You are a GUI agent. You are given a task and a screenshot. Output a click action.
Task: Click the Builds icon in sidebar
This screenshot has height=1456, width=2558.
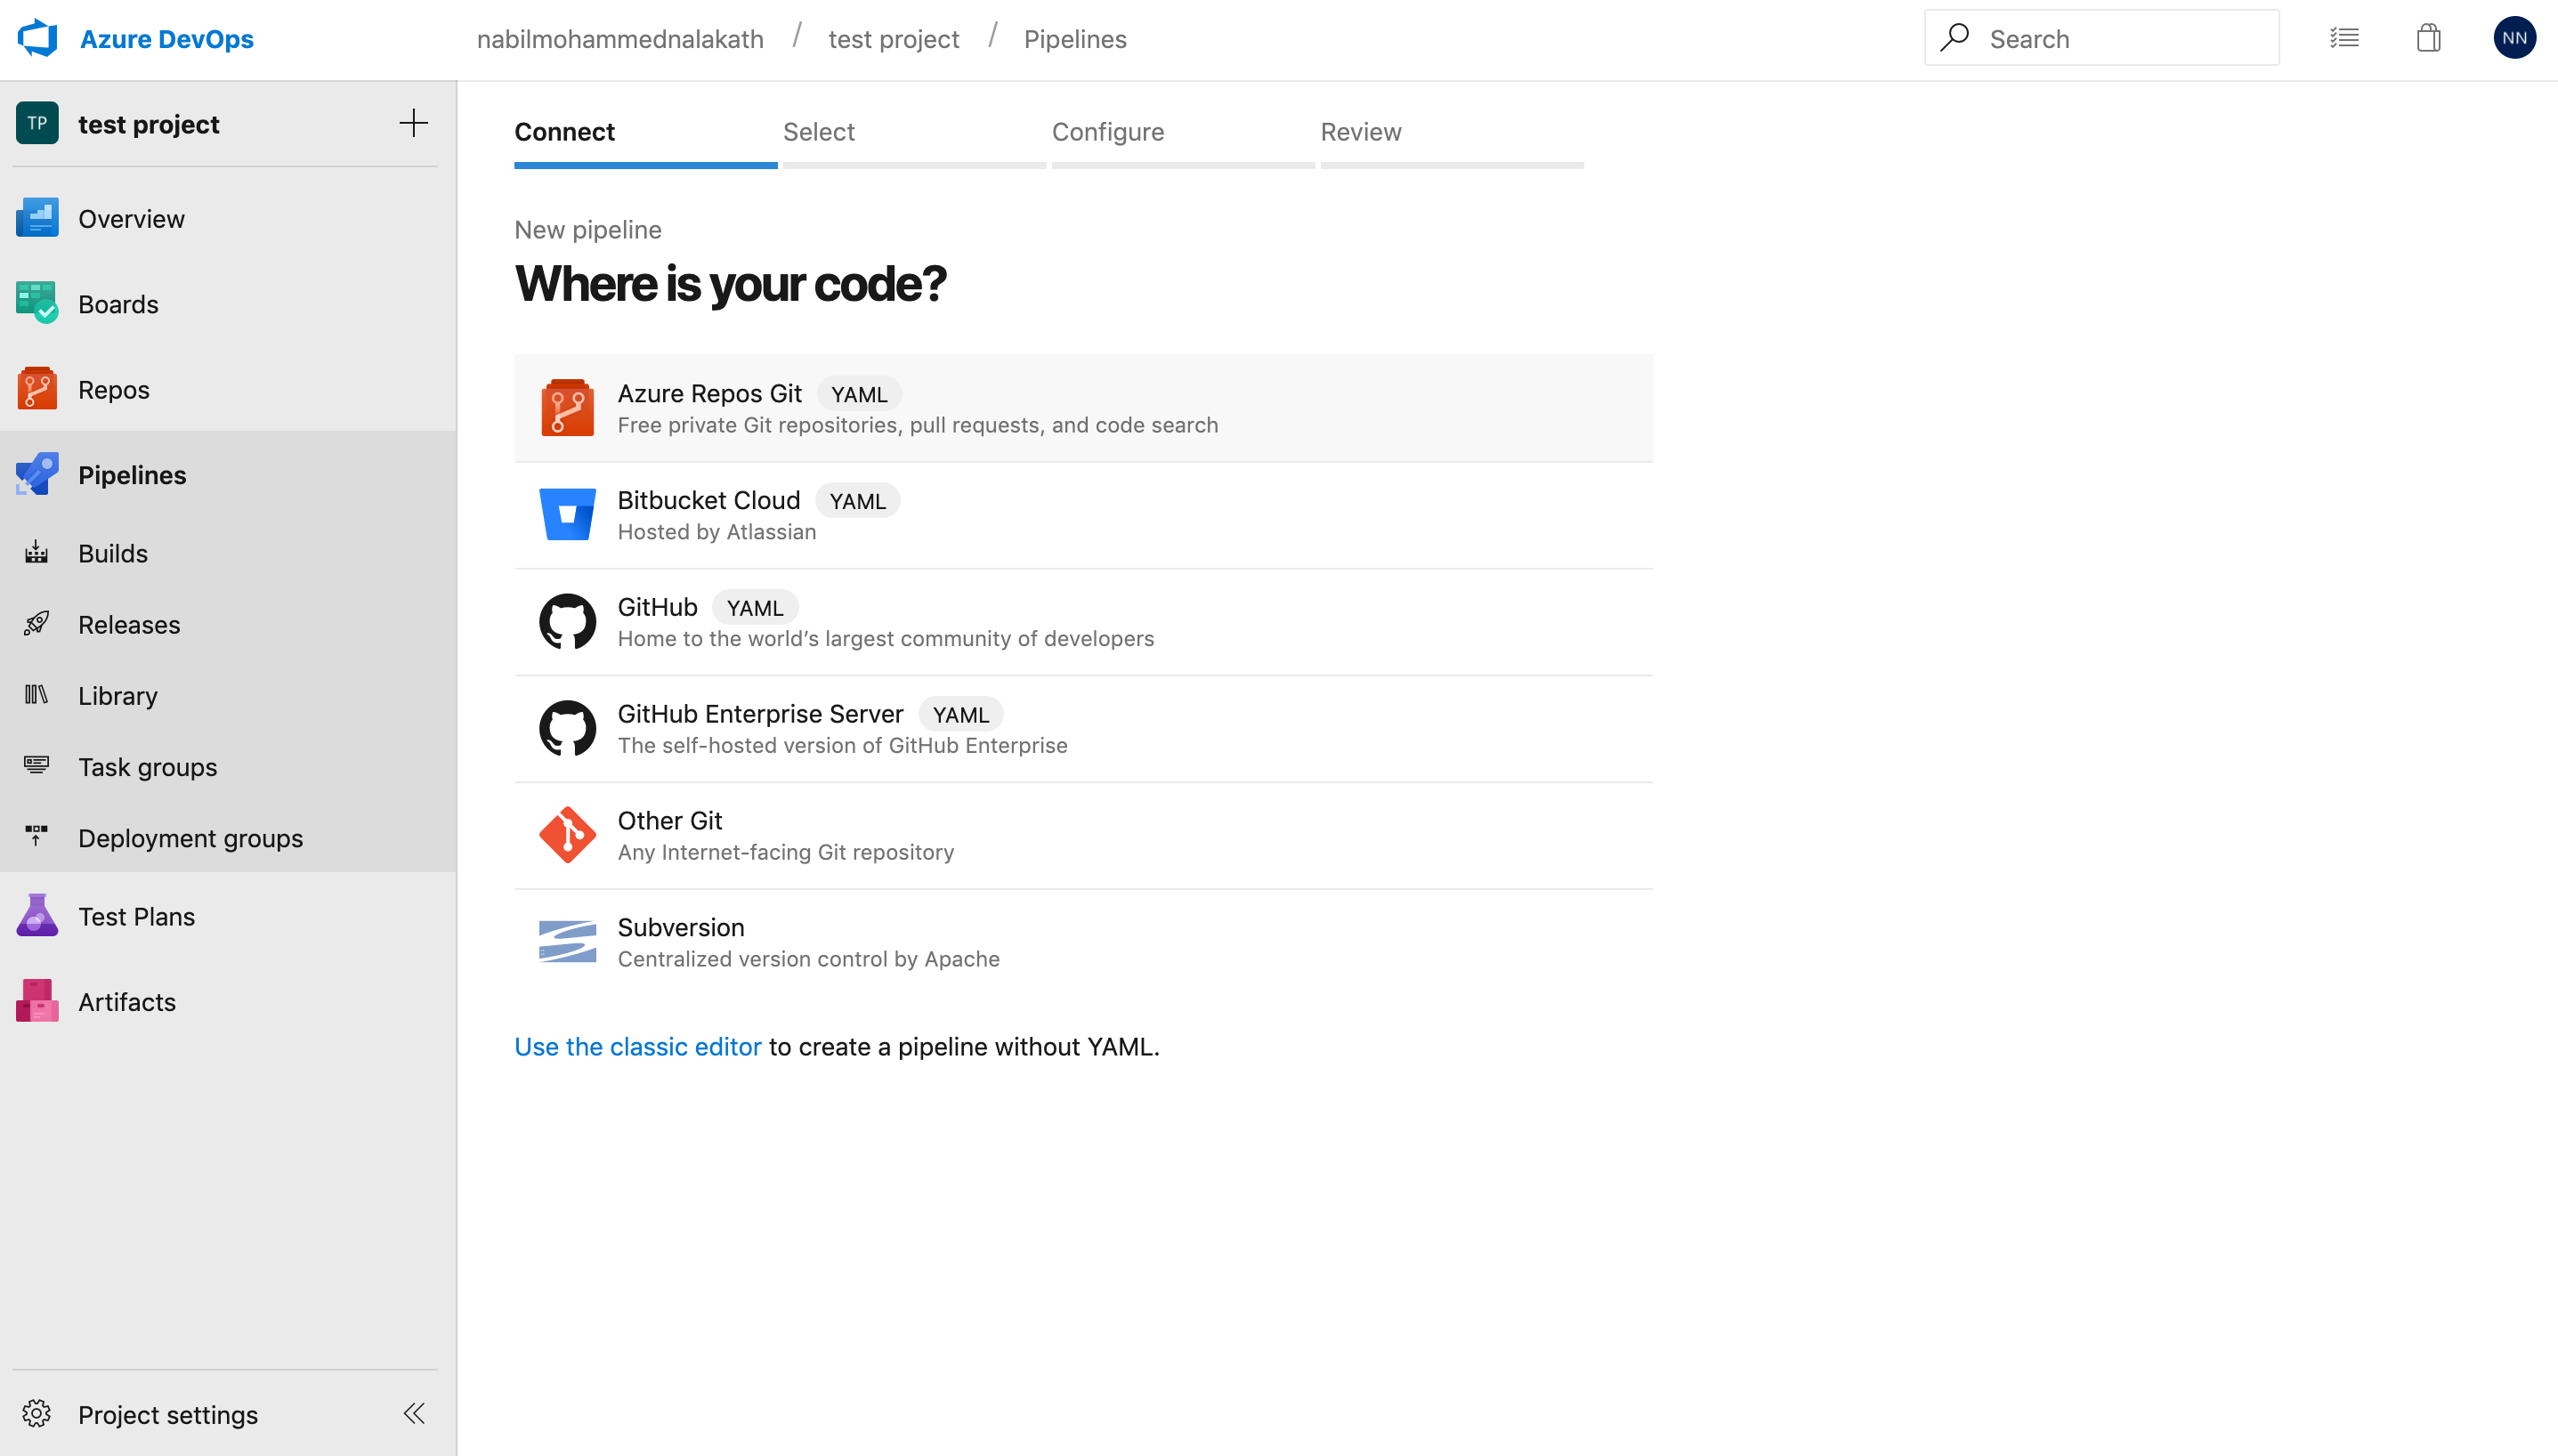point(36,552)
